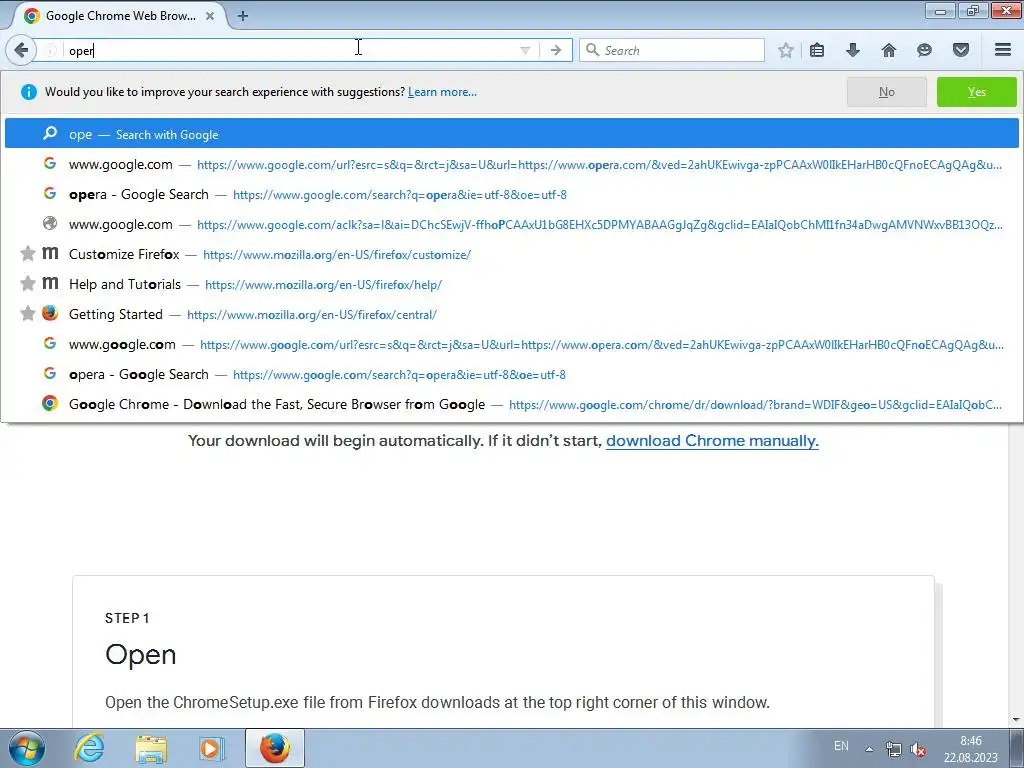Click the 'download Chrome manually.' link

pos(712,441)
